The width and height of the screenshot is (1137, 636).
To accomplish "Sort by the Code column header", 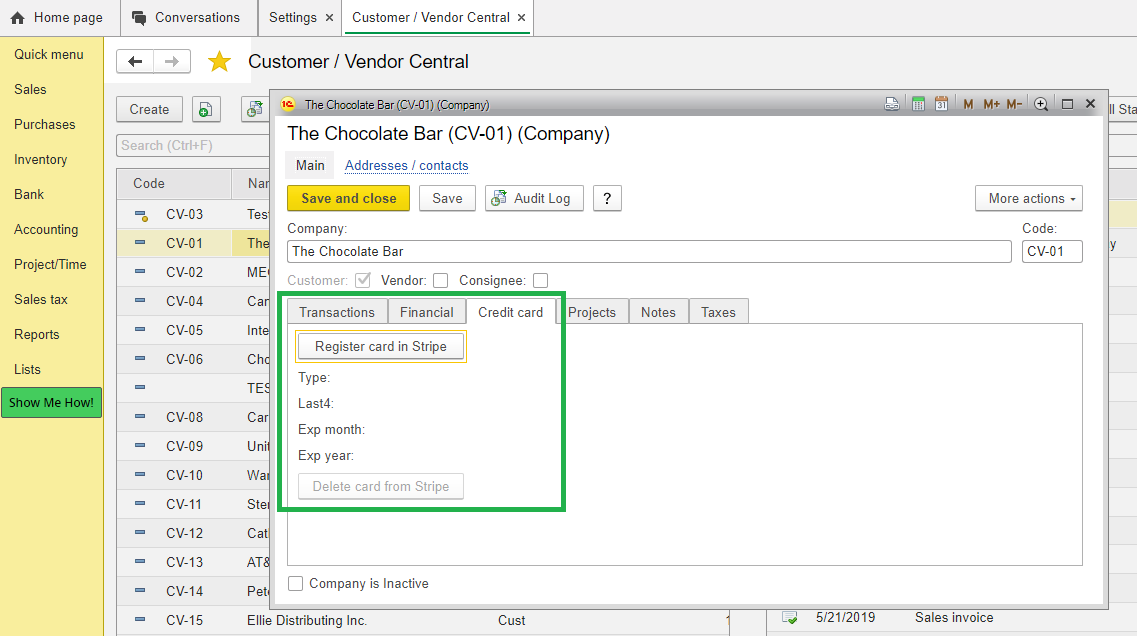I will [x=174, y=183].
